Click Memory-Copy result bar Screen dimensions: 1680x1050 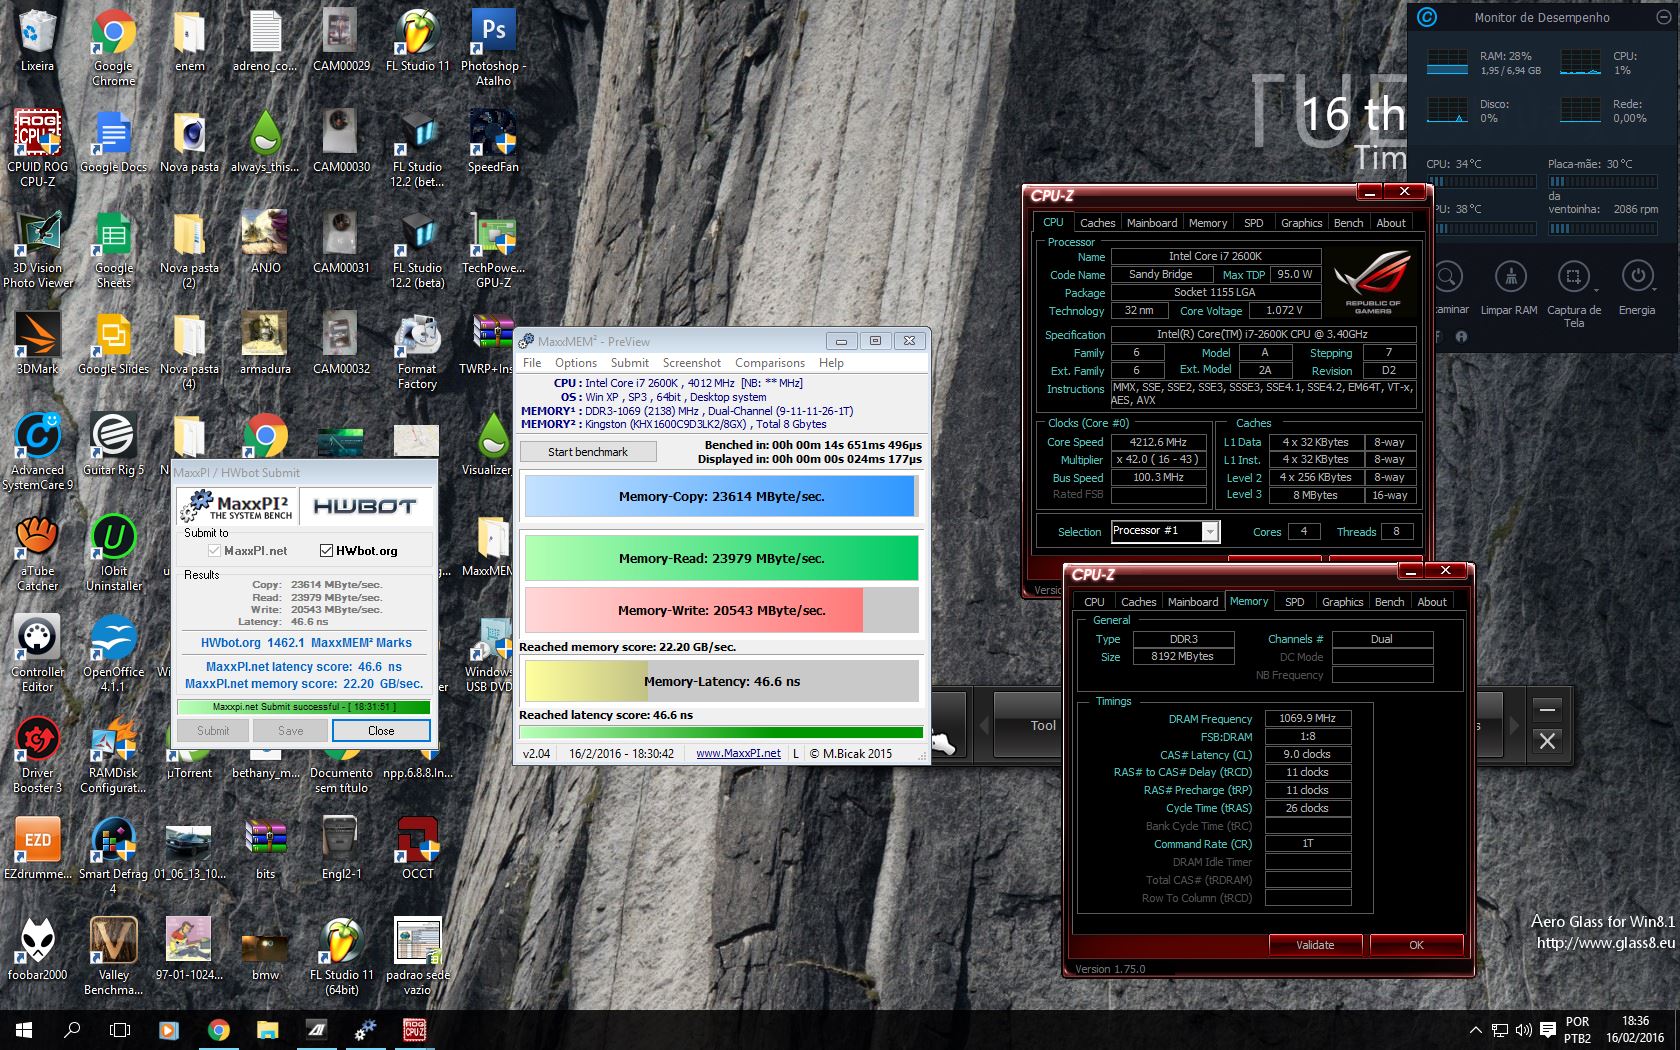[x=721, y=496]
